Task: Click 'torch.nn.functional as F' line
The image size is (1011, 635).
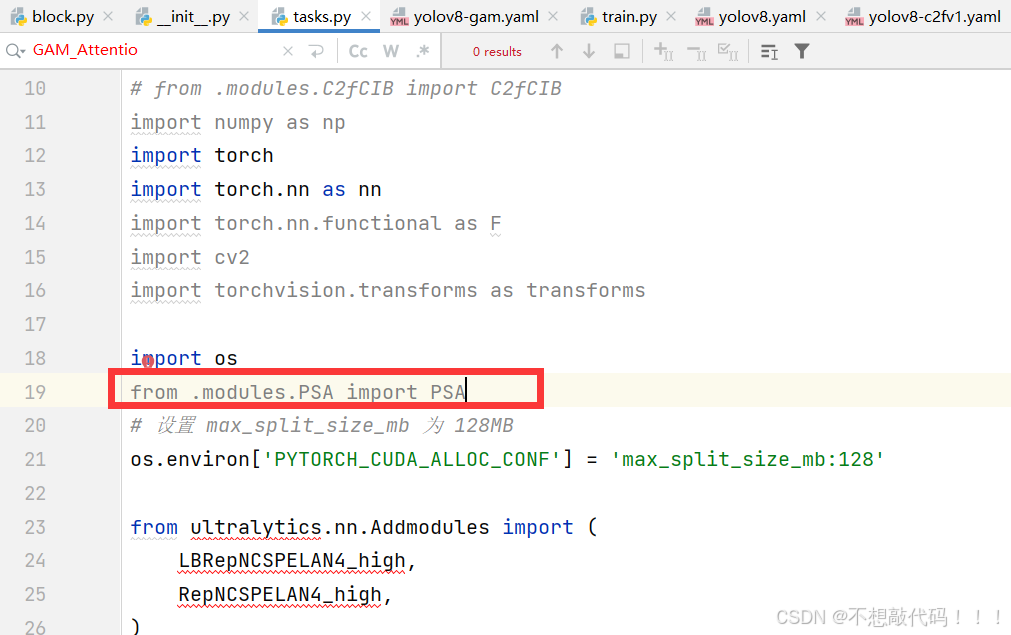Action: 316,223
